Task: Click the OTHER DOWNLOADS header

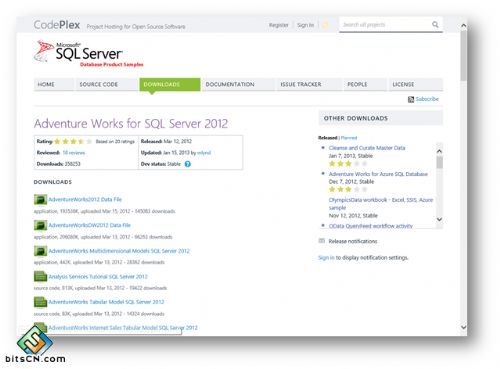Action: coord(381,118)
